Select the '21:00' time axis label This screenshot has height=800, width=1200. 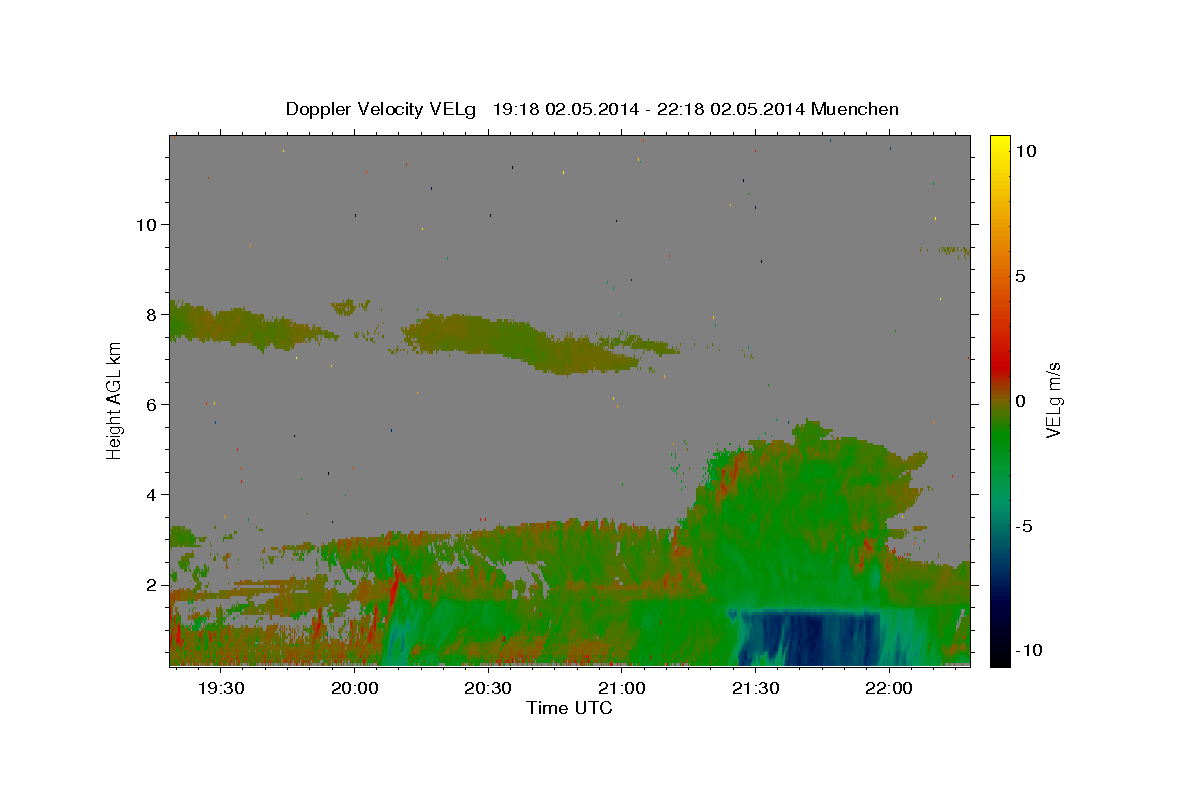pos(621,688)
